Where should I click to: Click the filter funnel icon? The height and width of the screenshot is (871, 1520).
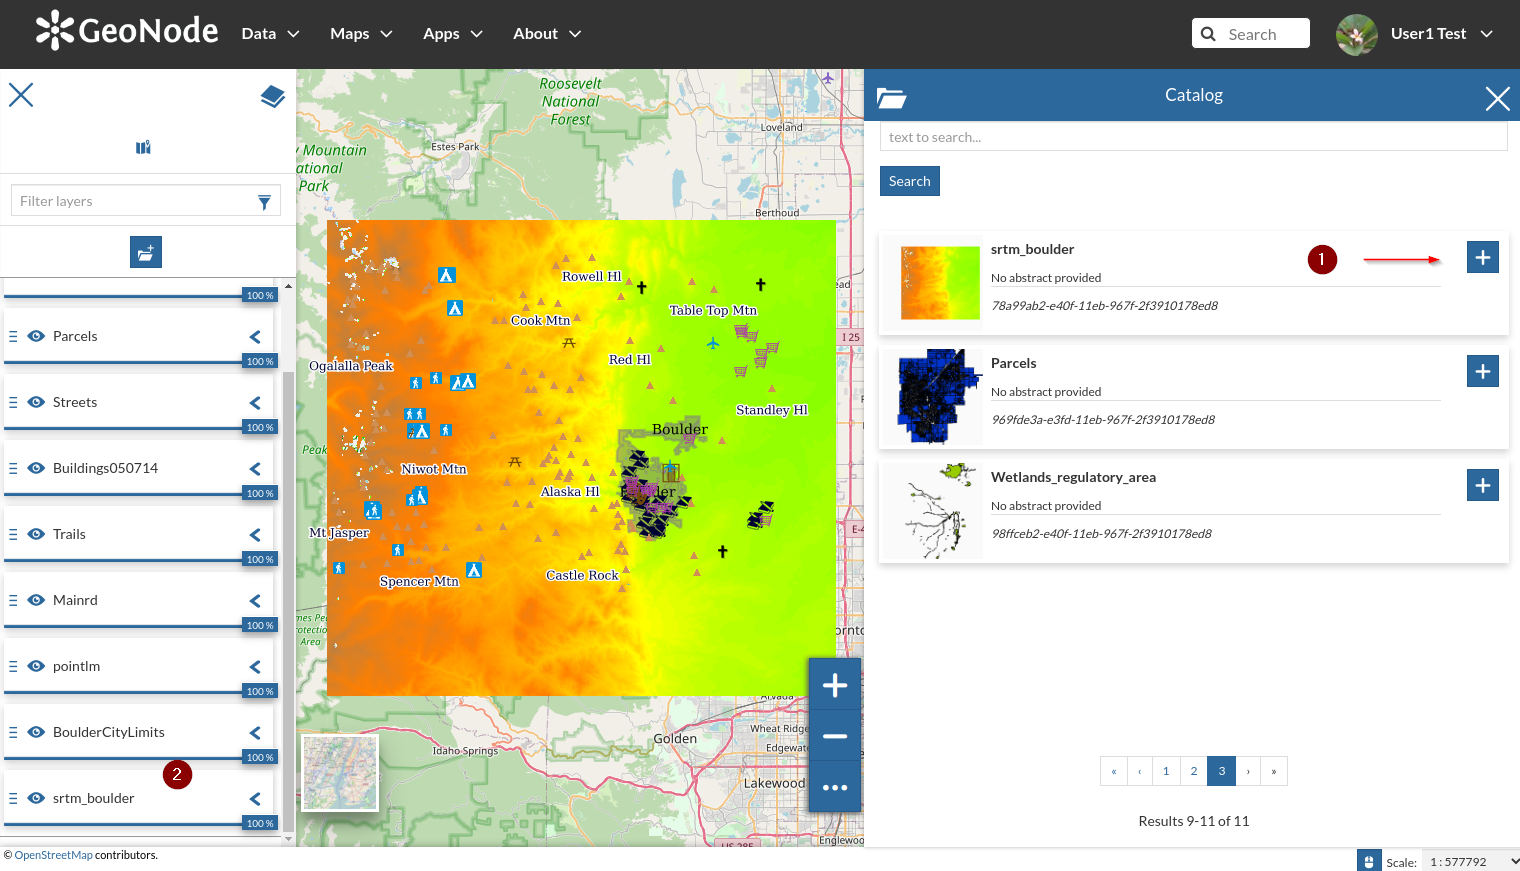264,201
